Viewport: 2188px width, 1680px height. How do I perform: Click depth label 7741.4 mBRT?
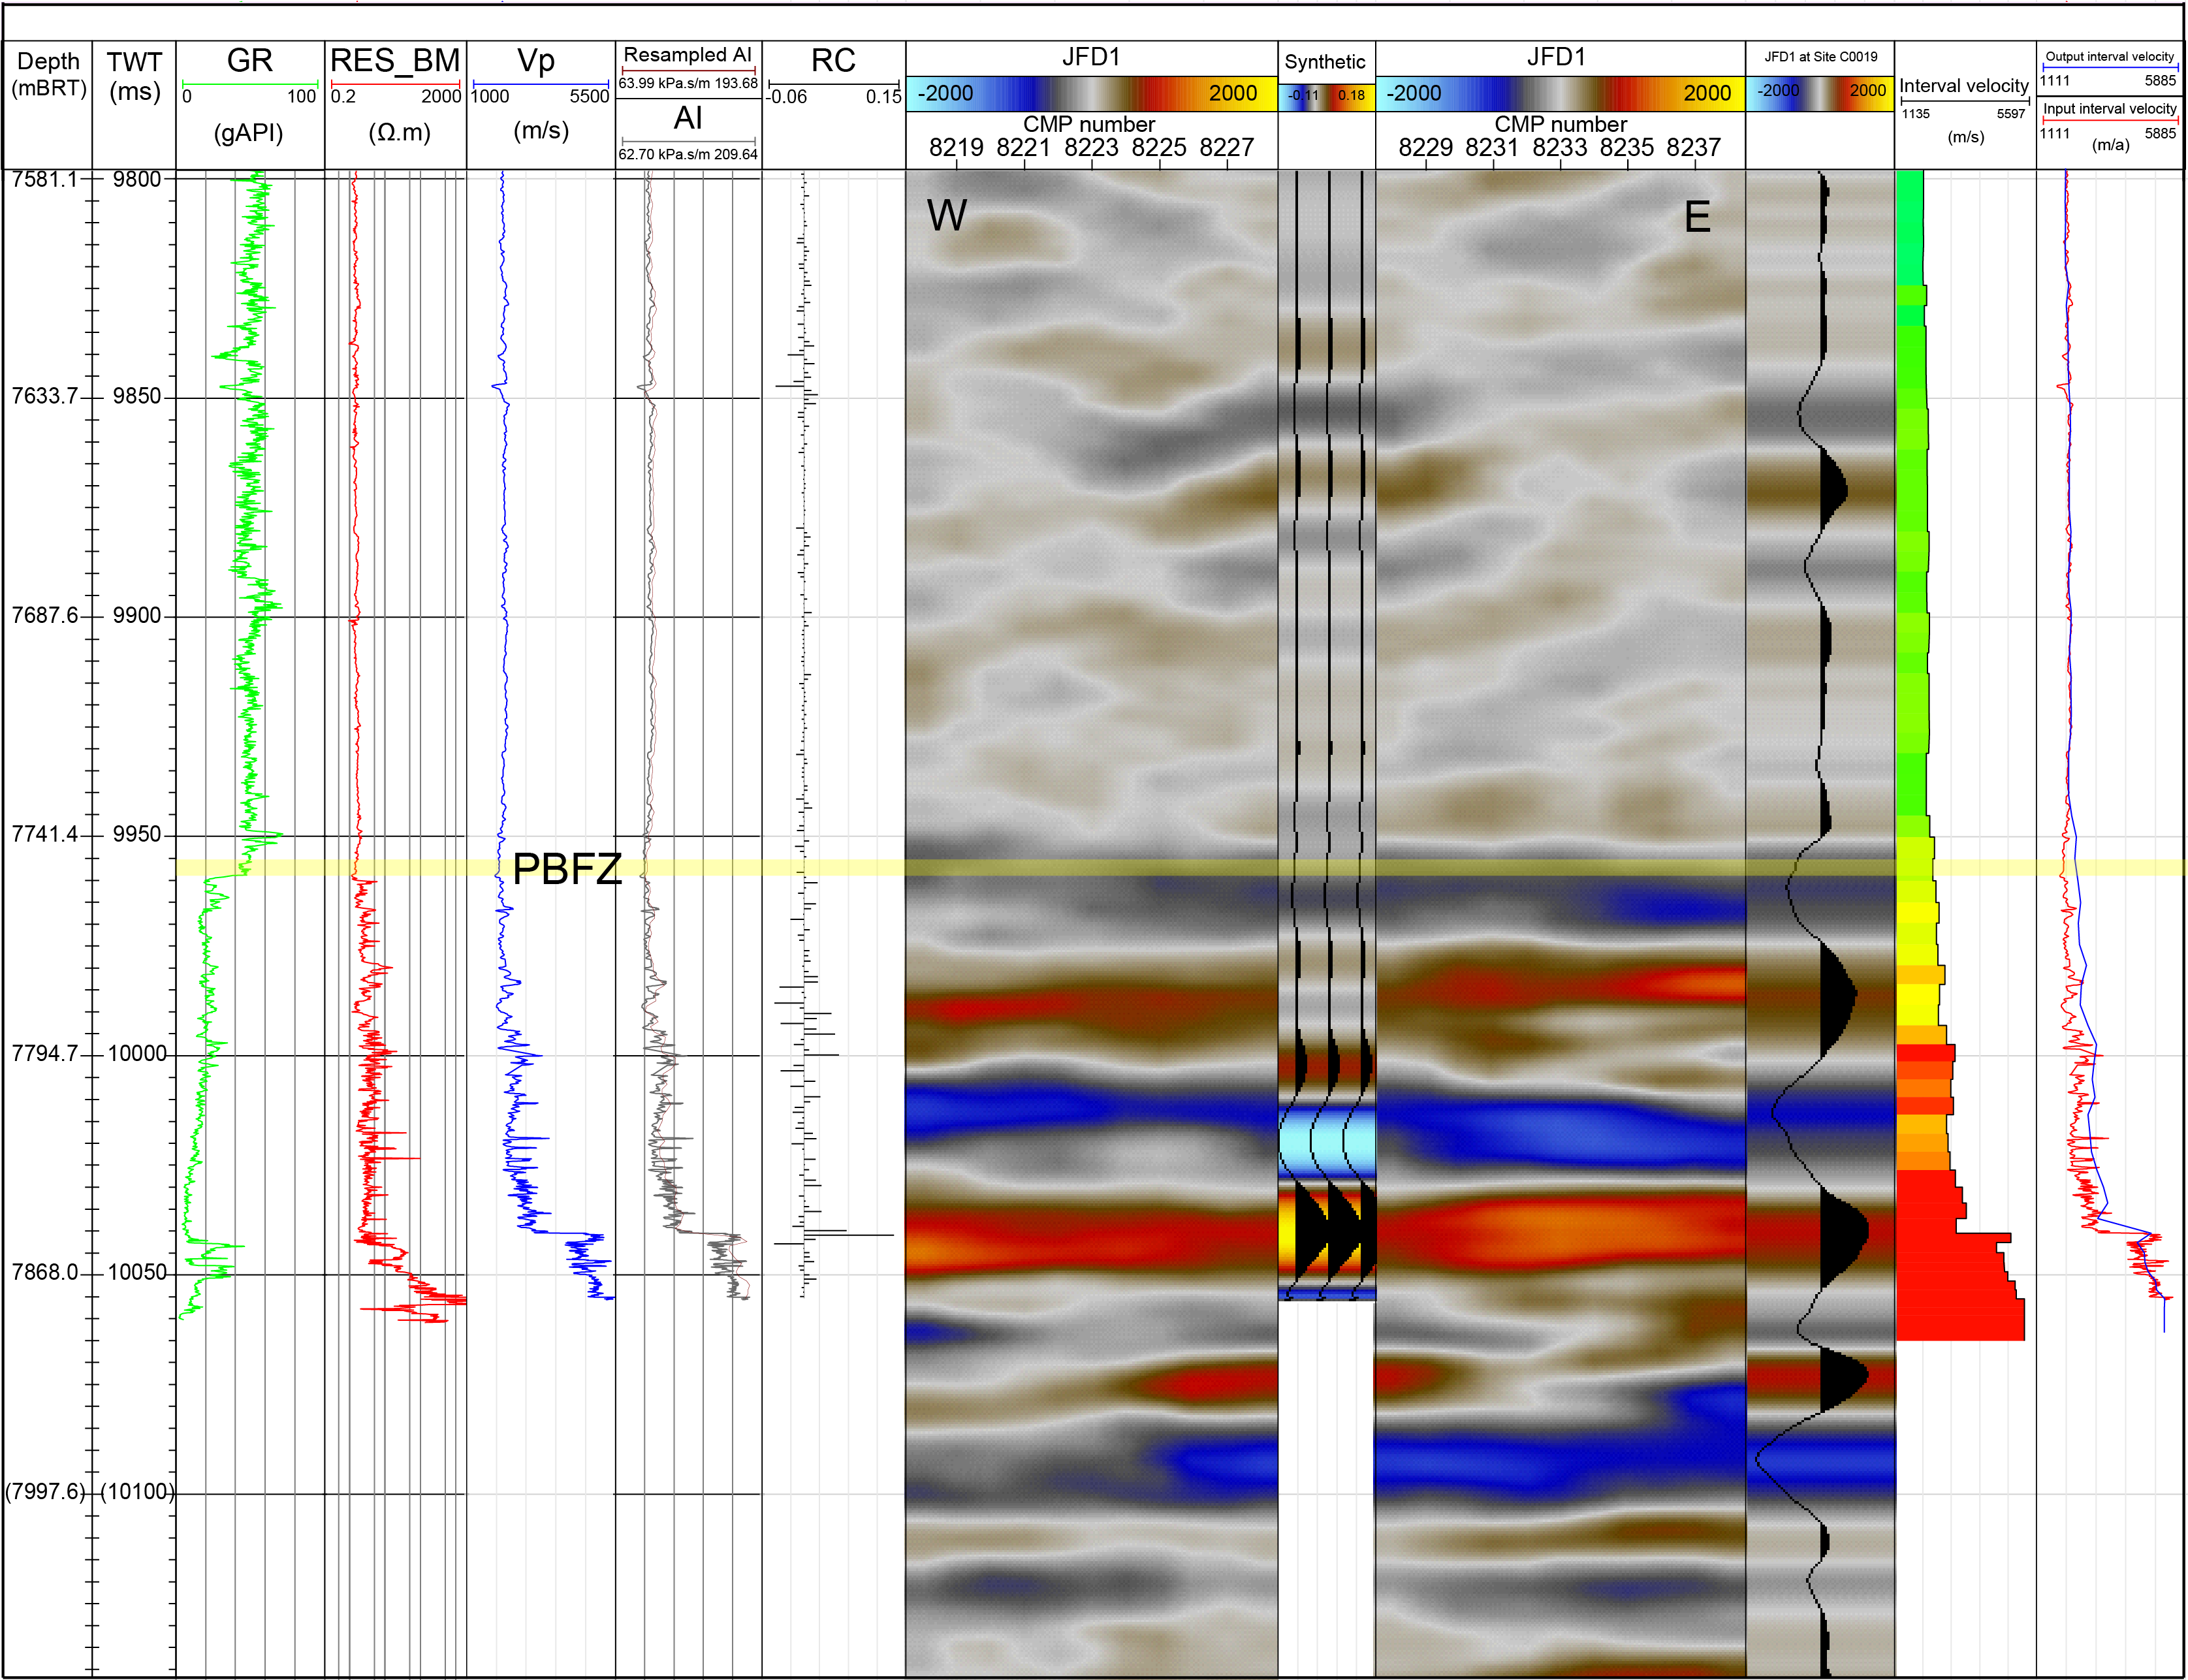point(44,834)
